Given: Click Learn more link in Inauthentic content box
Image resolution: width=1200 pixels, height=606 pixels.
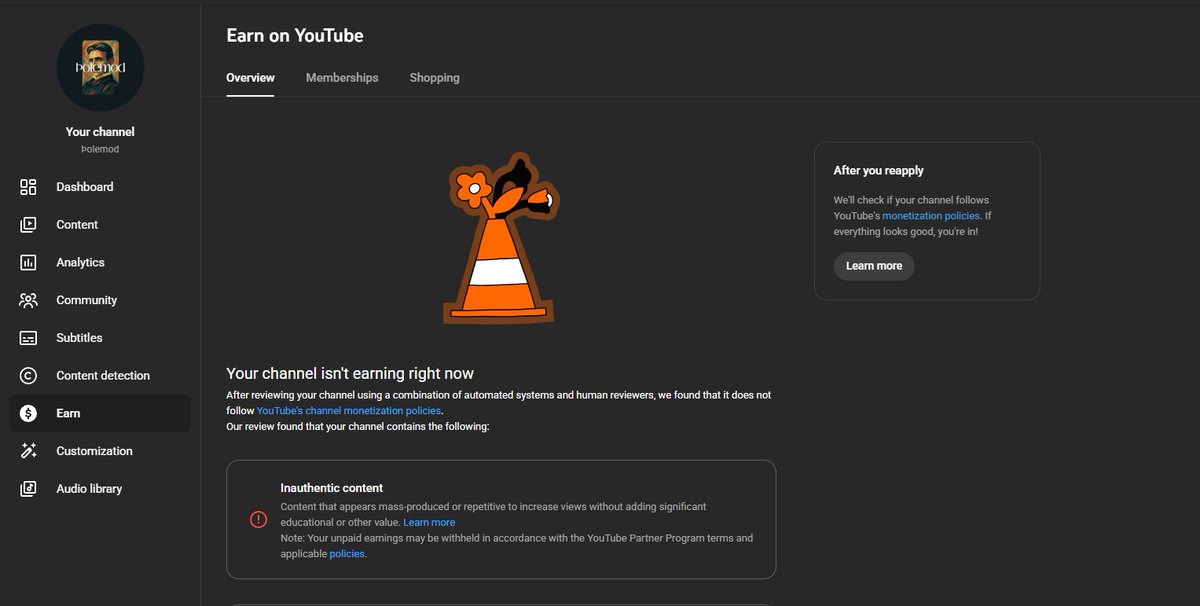Looking at the screenshot, I should (429, 522).
